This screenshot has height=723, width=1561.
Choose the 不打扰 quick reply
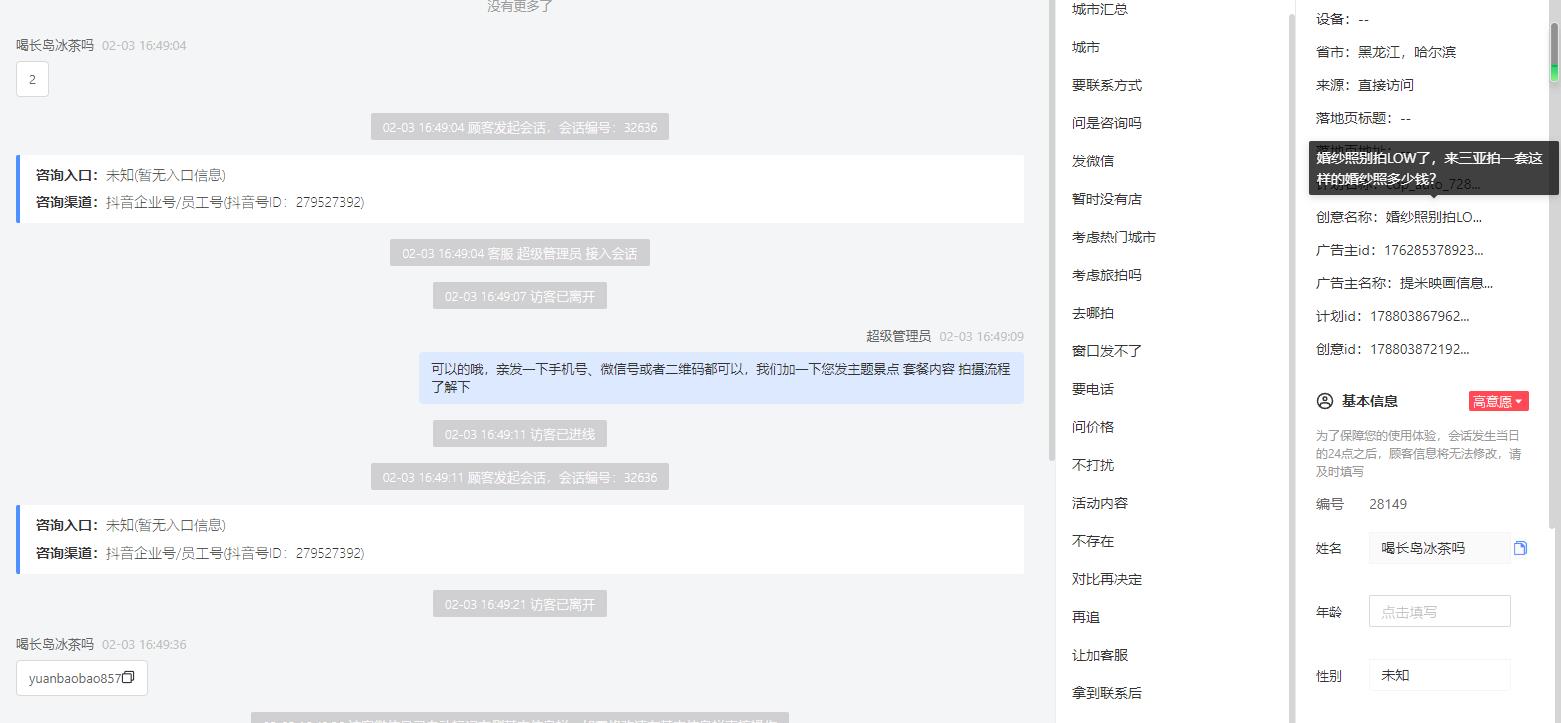point(1093,465)
